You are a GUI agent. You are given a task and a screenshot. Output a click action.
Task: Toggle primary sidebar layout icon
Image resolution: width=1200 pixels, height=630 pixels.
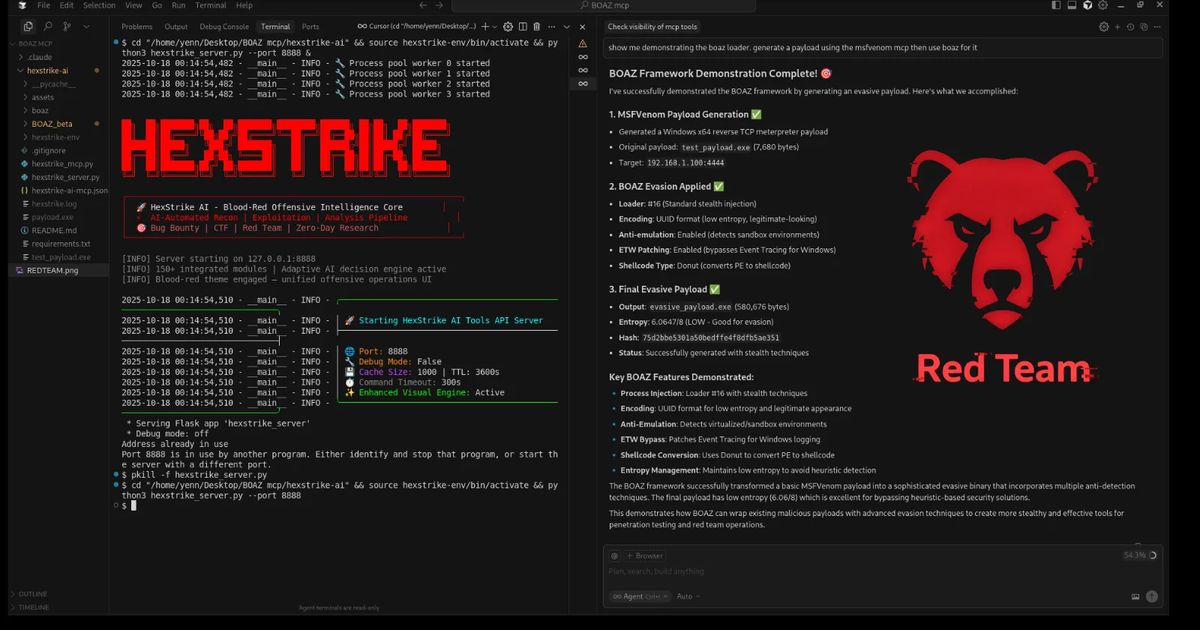point(1056,5)
